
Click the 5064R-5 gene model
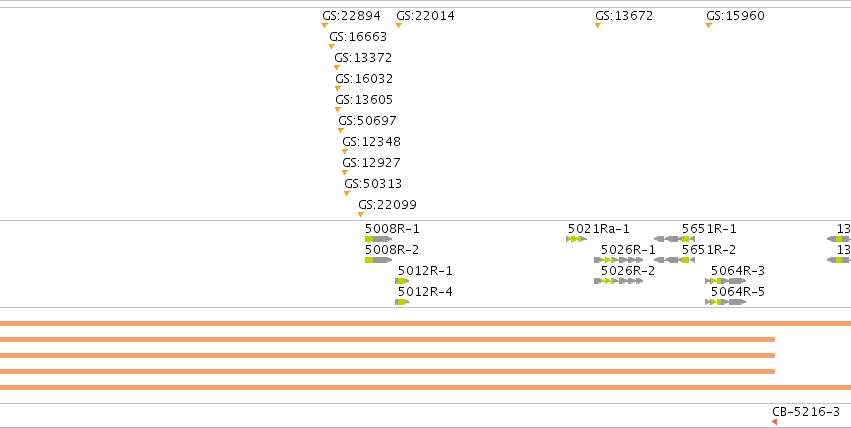[726, 302]
